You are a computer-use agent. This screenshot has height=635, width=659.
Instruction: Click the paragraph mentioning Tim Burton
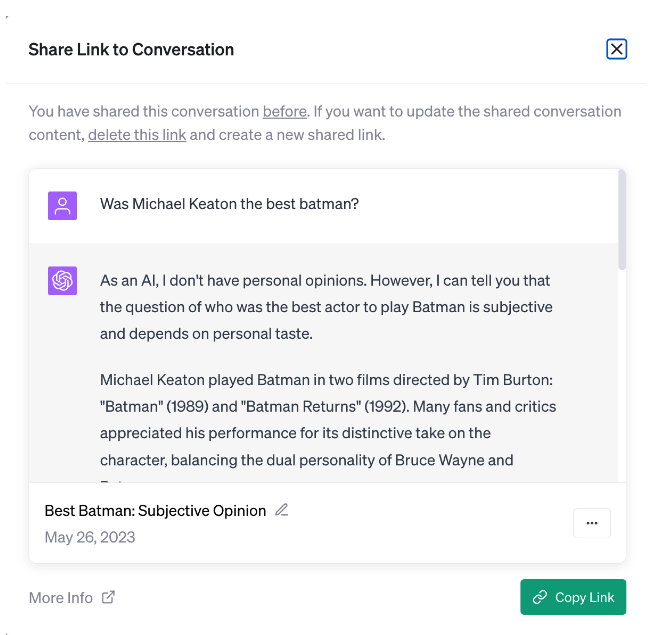tap(328, 420)
